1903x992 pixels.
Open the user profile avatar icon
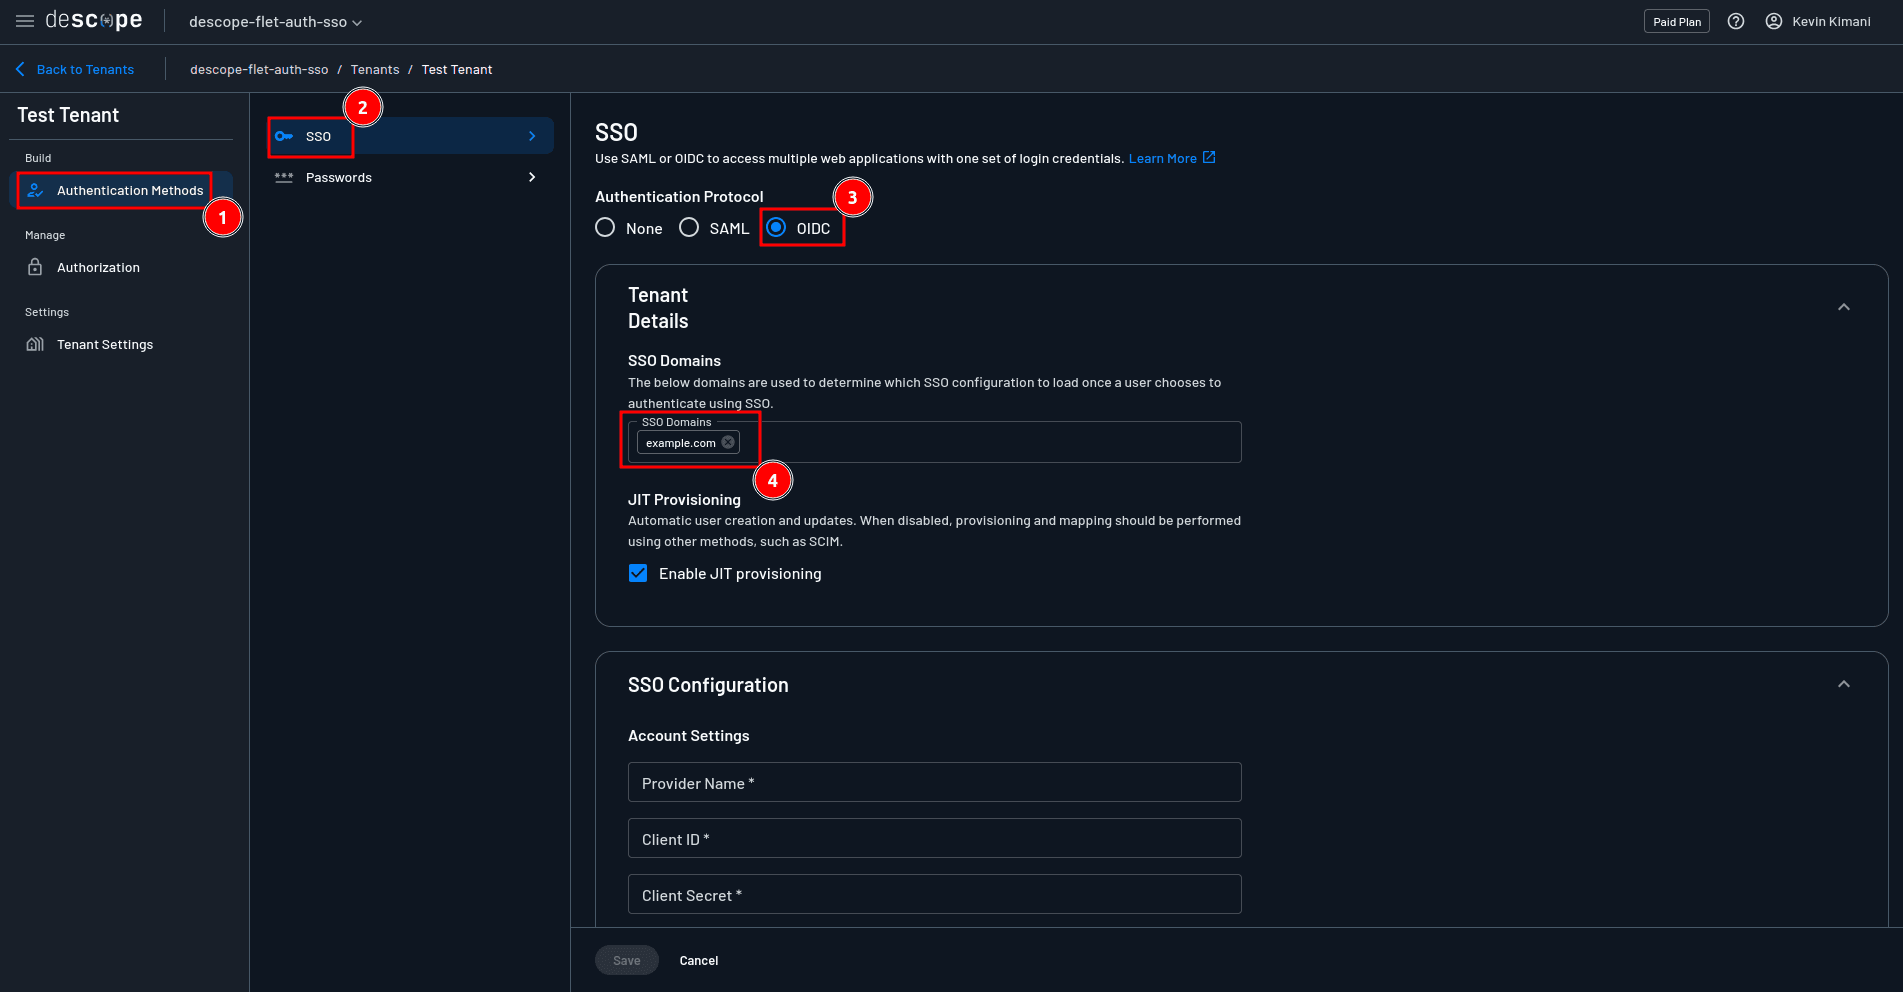1774,21
